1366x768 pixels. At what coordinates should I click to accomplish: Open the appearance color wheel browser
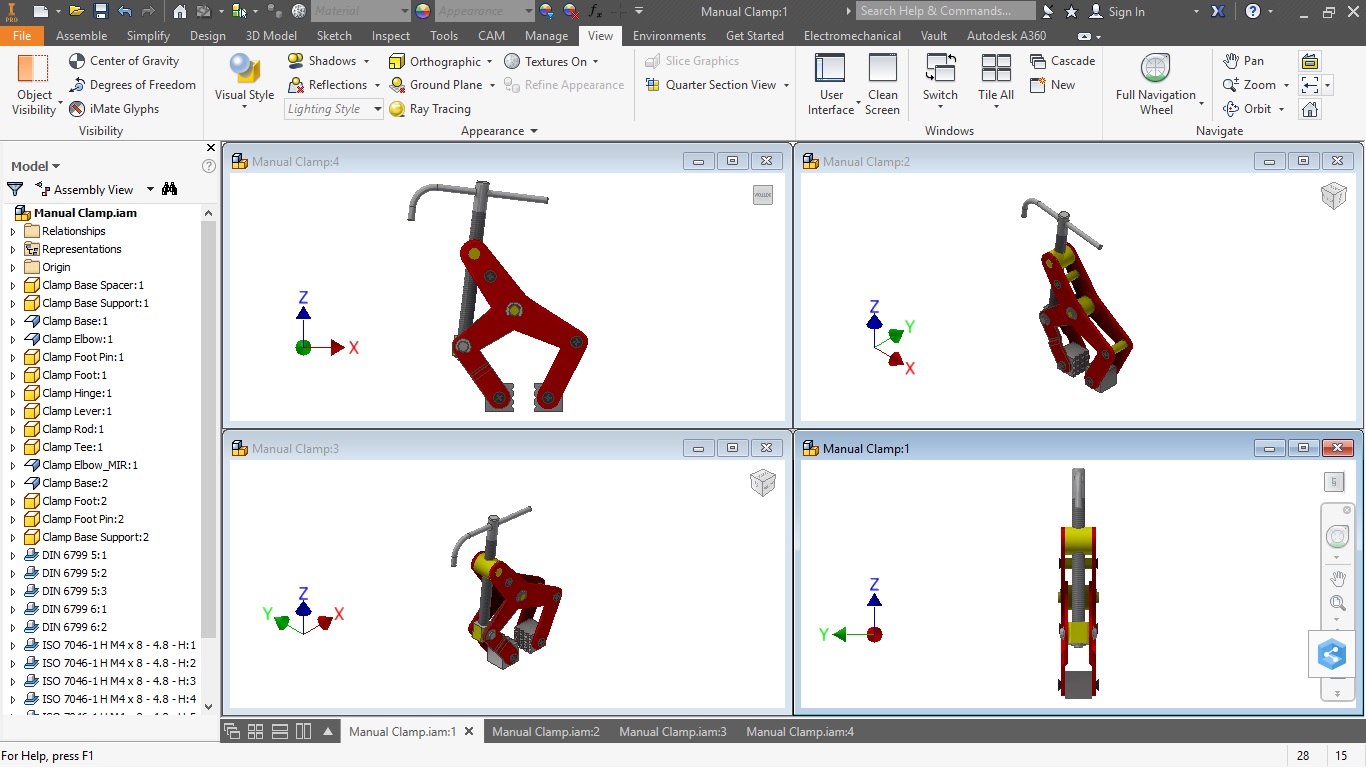pos(423,11)
